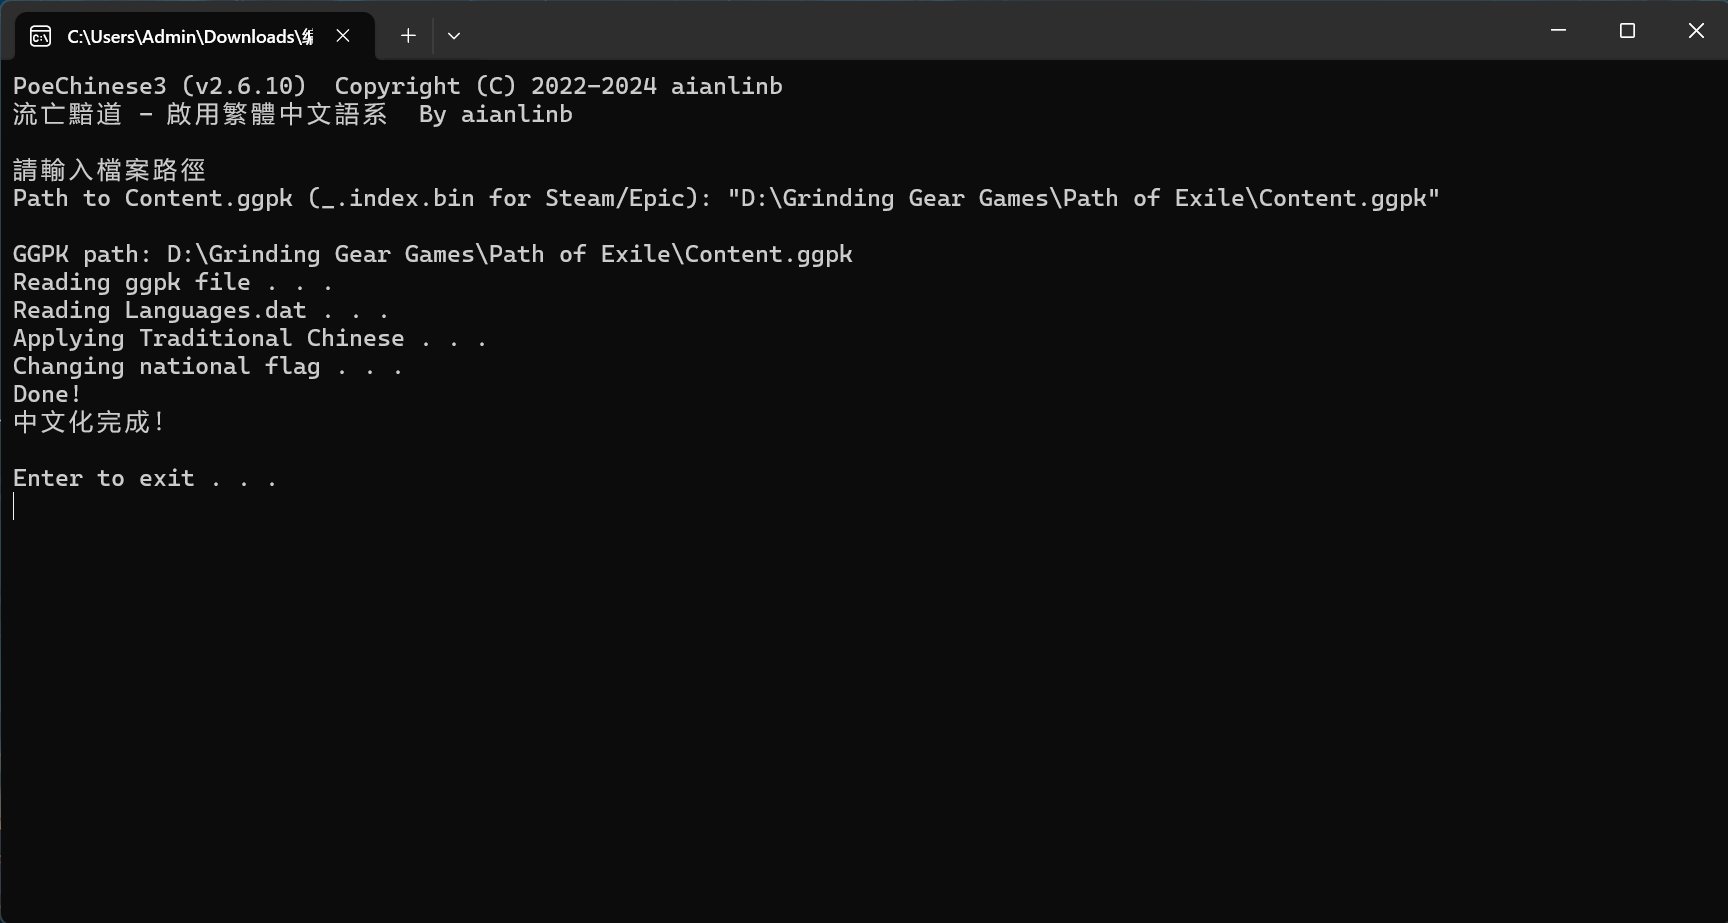Click the Applying Traditional Chinese line
The image size is (1728, 923).
(249, 338)
